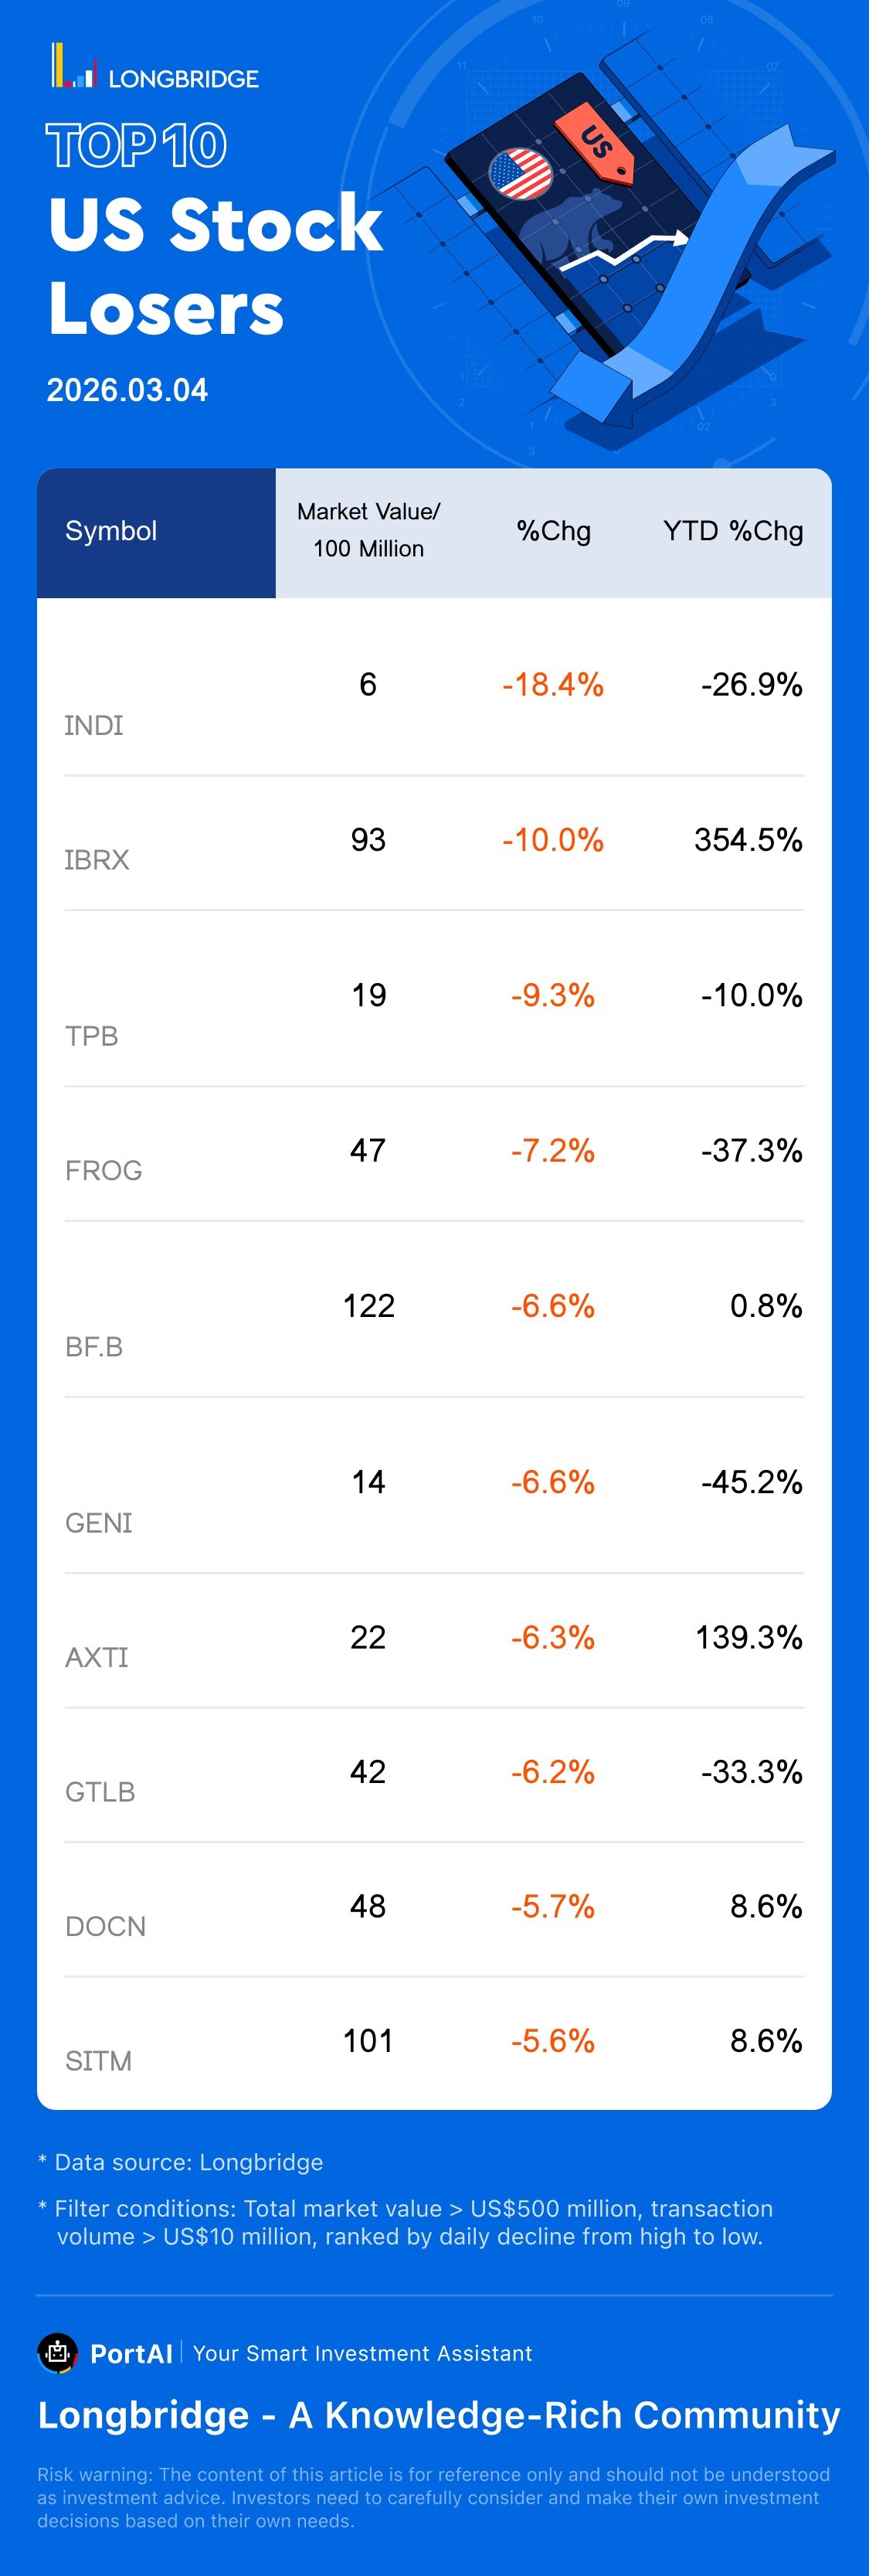The height and width of the screenshot is (2576, 869).
Task: Click the PortAI brand text
Action: [131, 2354]
